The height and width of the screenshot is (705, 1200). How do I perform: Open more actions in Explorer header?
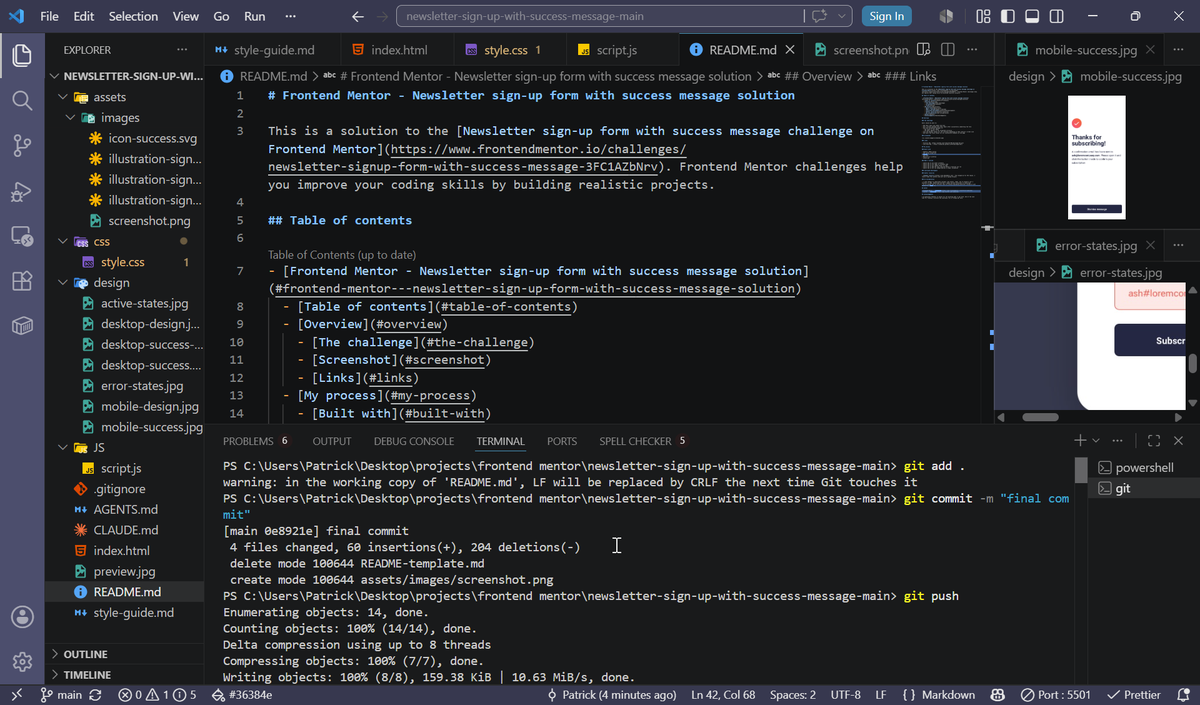coord(181,50)
